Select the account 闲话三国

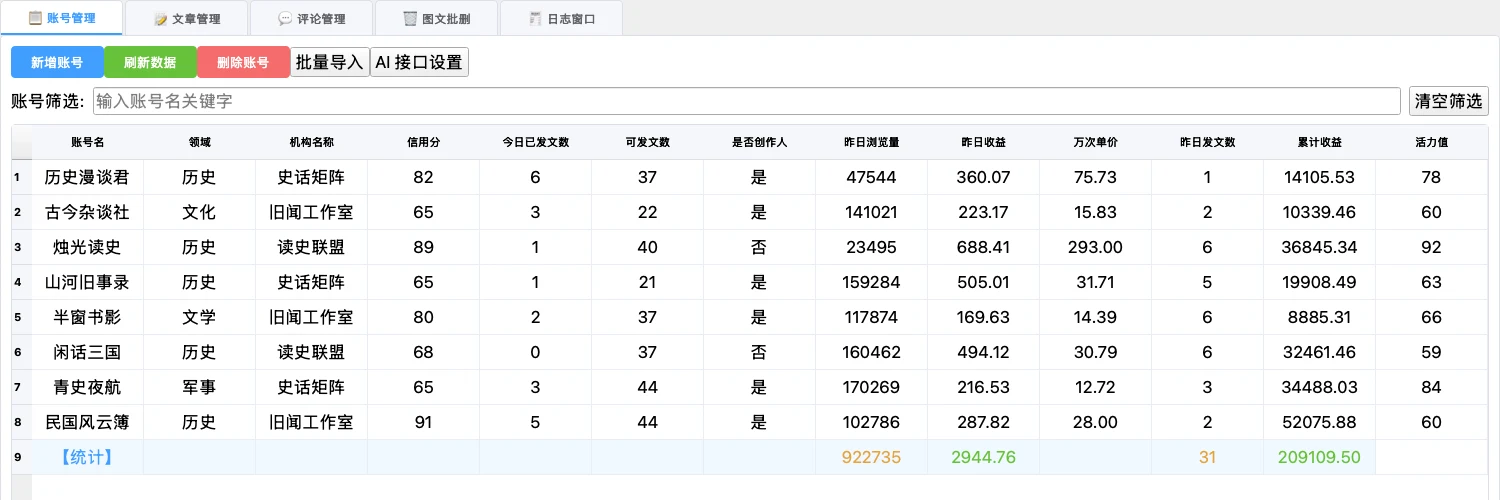(x=87, y=352)
